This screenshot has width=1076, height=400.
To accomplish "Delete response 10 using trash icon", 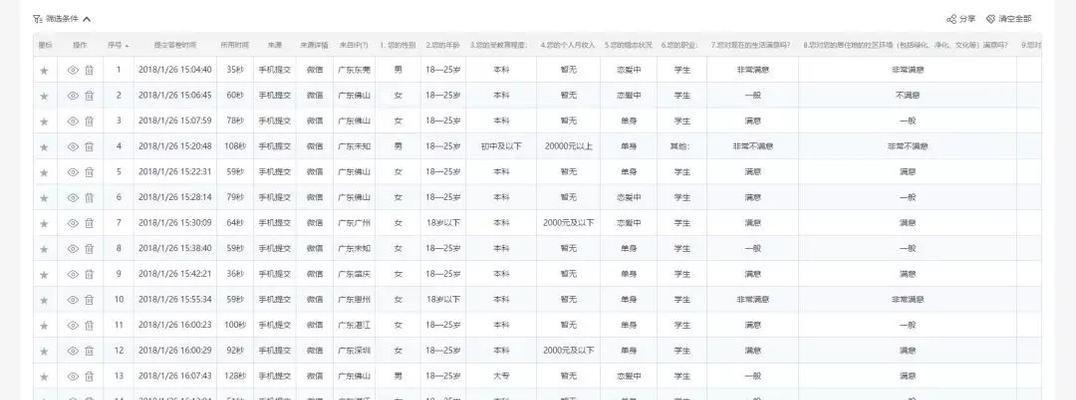I will click(89, 300).
